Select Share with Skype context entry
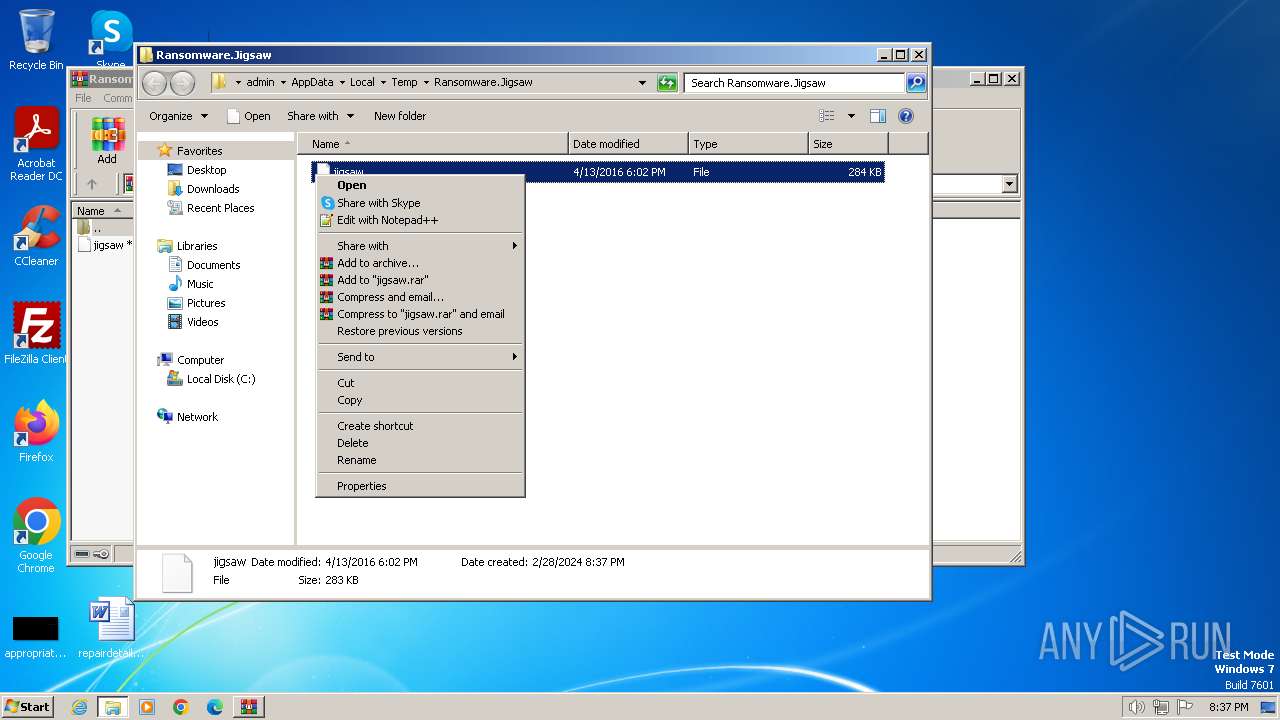This screenshot has width=1280, height=720. pos(420,203)
